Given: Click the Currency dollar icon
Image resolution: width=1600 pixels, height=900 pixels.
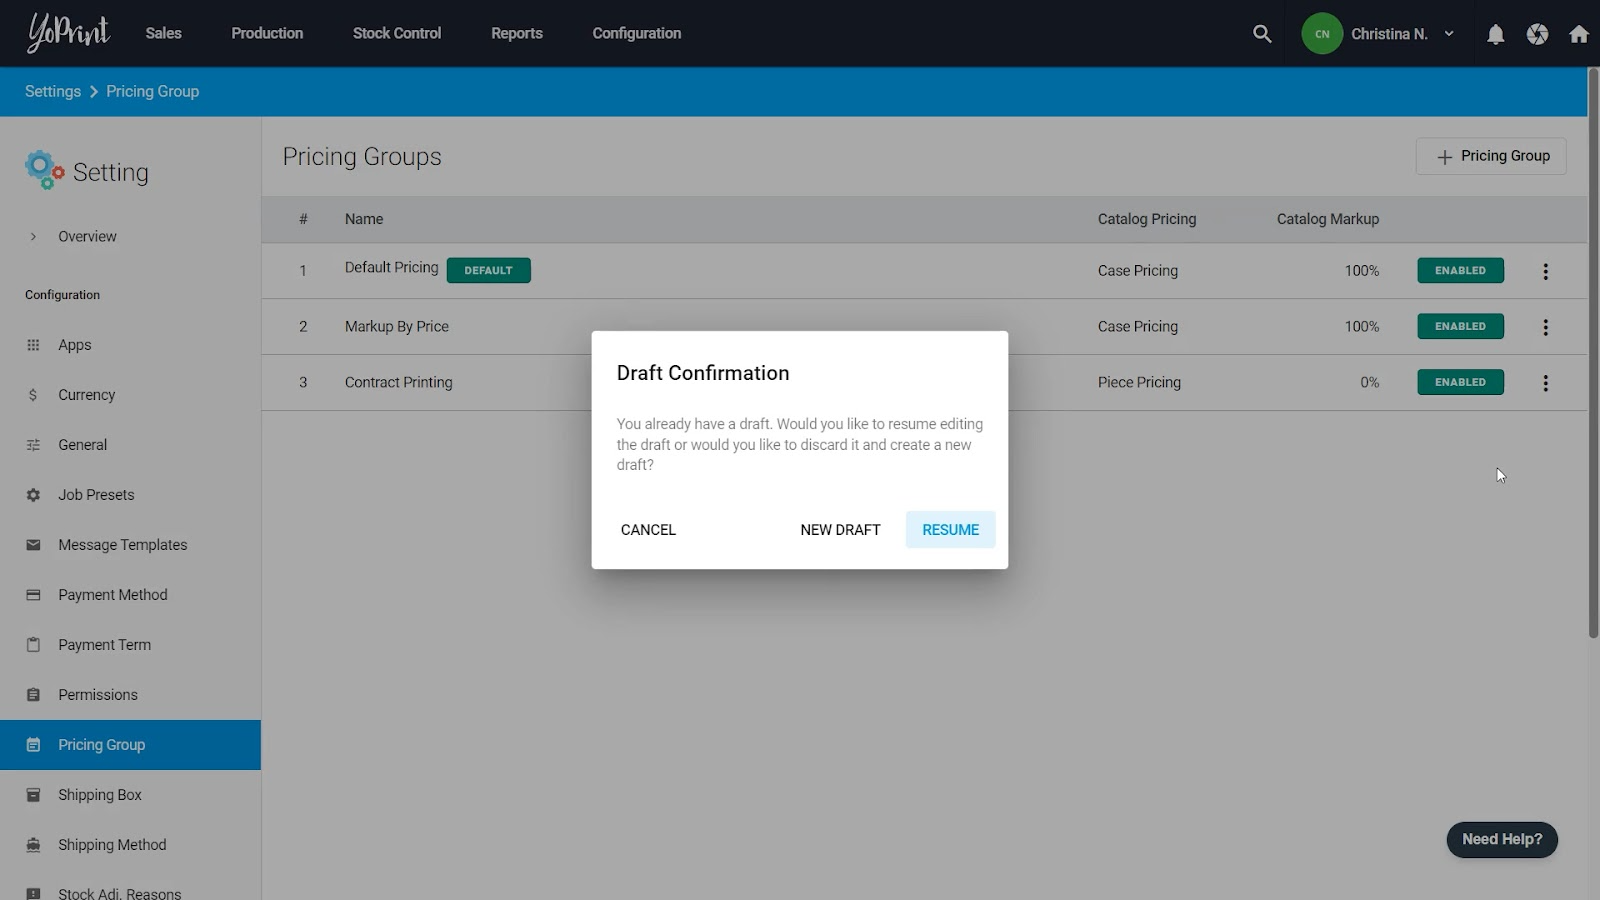Looking at the screenshot, I should (x=33, y=395).
